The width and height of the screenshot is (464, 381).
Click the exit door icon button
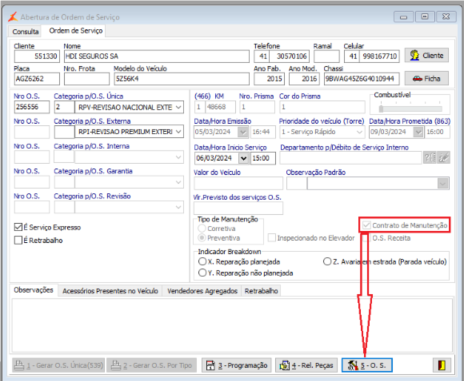coord(442,365)
